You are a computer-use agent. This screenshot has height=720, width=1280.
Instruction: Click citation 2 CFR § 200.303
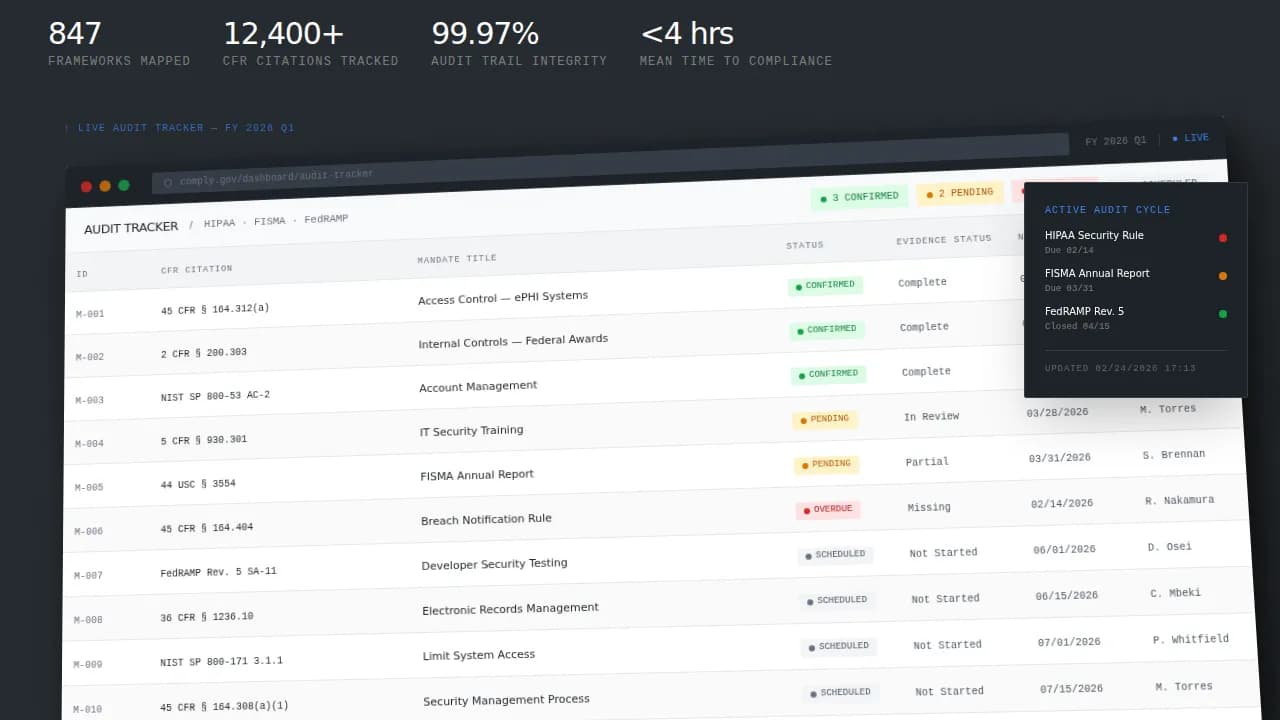tap(204, 353)
